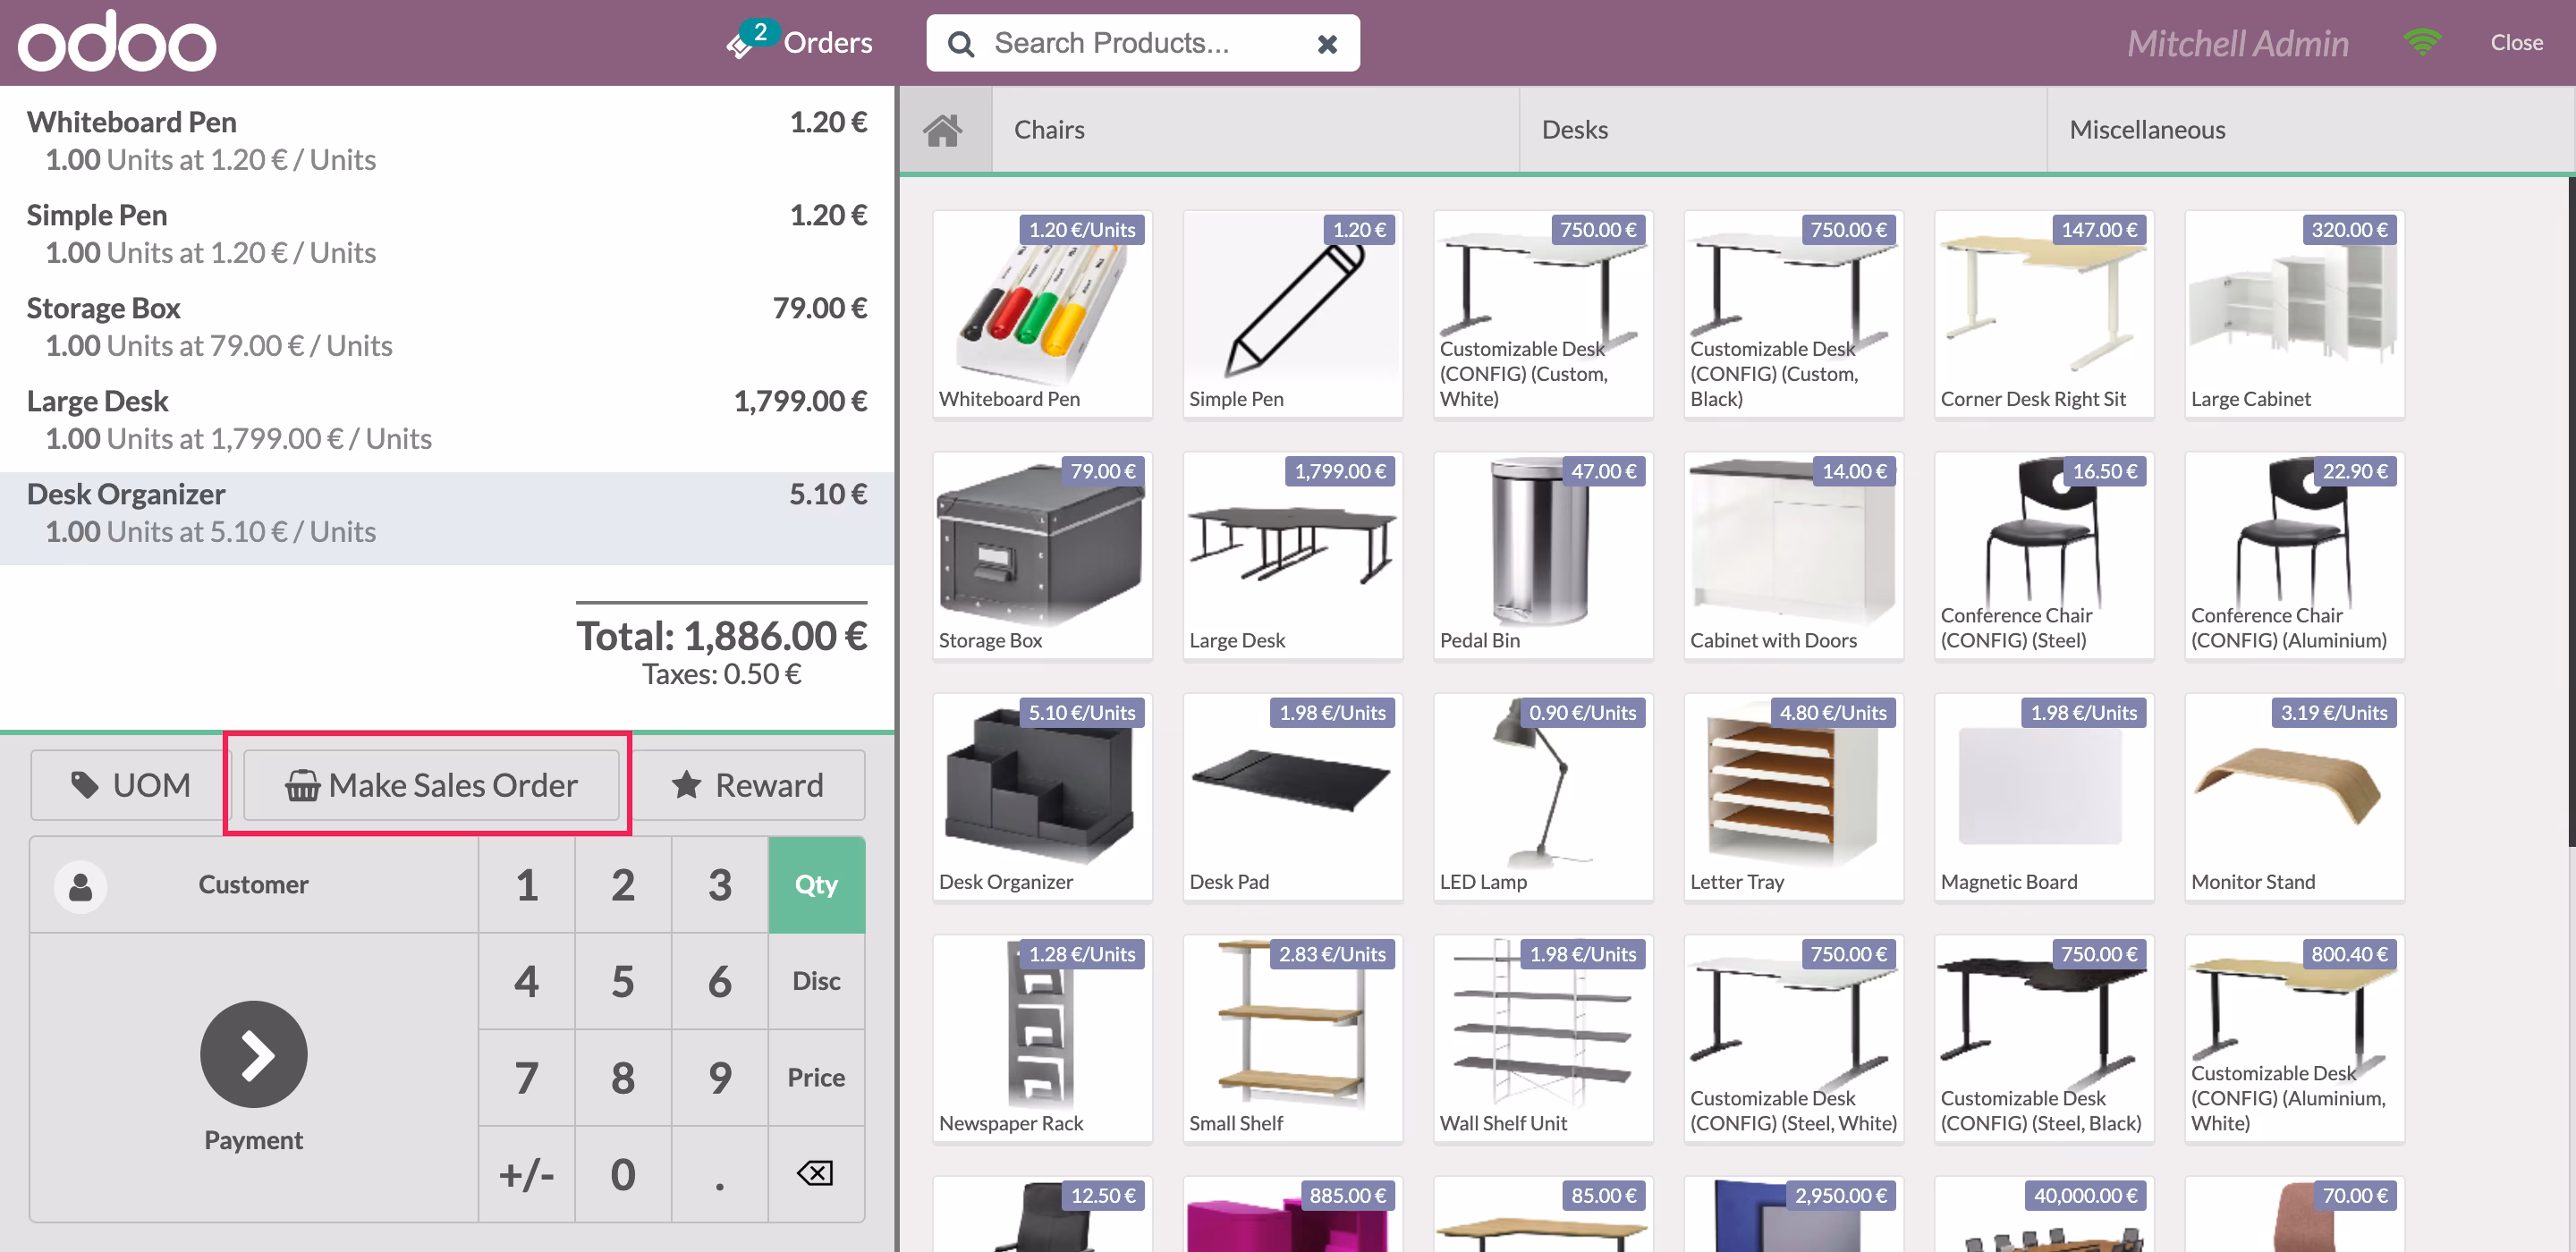Tap the plus/minus numpad key
2576x1252 pixels.
click(x=527, y=1173)
